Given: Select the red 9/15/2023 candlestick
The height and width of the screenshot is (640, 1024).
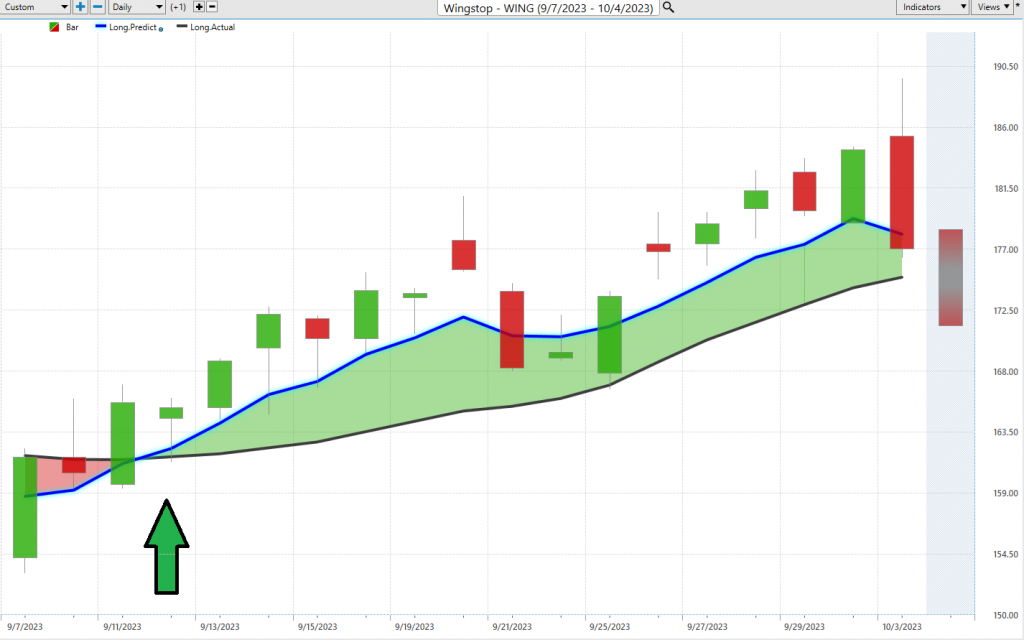Looking at the screenshot, I should [x=317, y=328].
